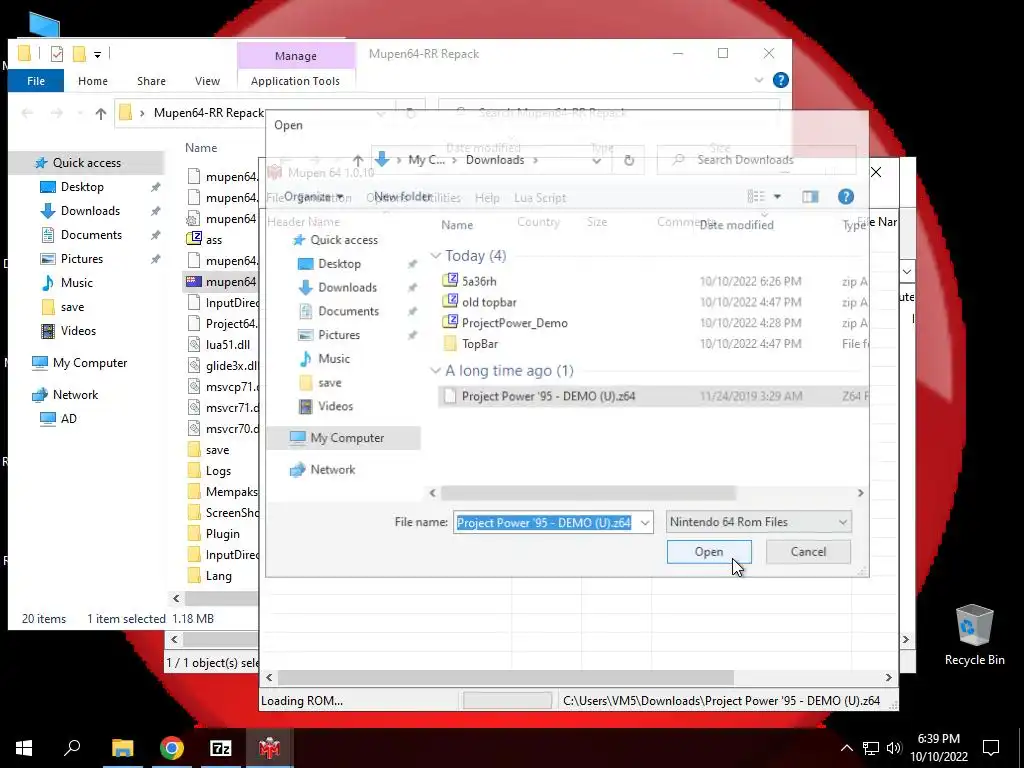Select Music in Open dialog sidebar
The image size is (1024, 768).
[x=334, y=359]
